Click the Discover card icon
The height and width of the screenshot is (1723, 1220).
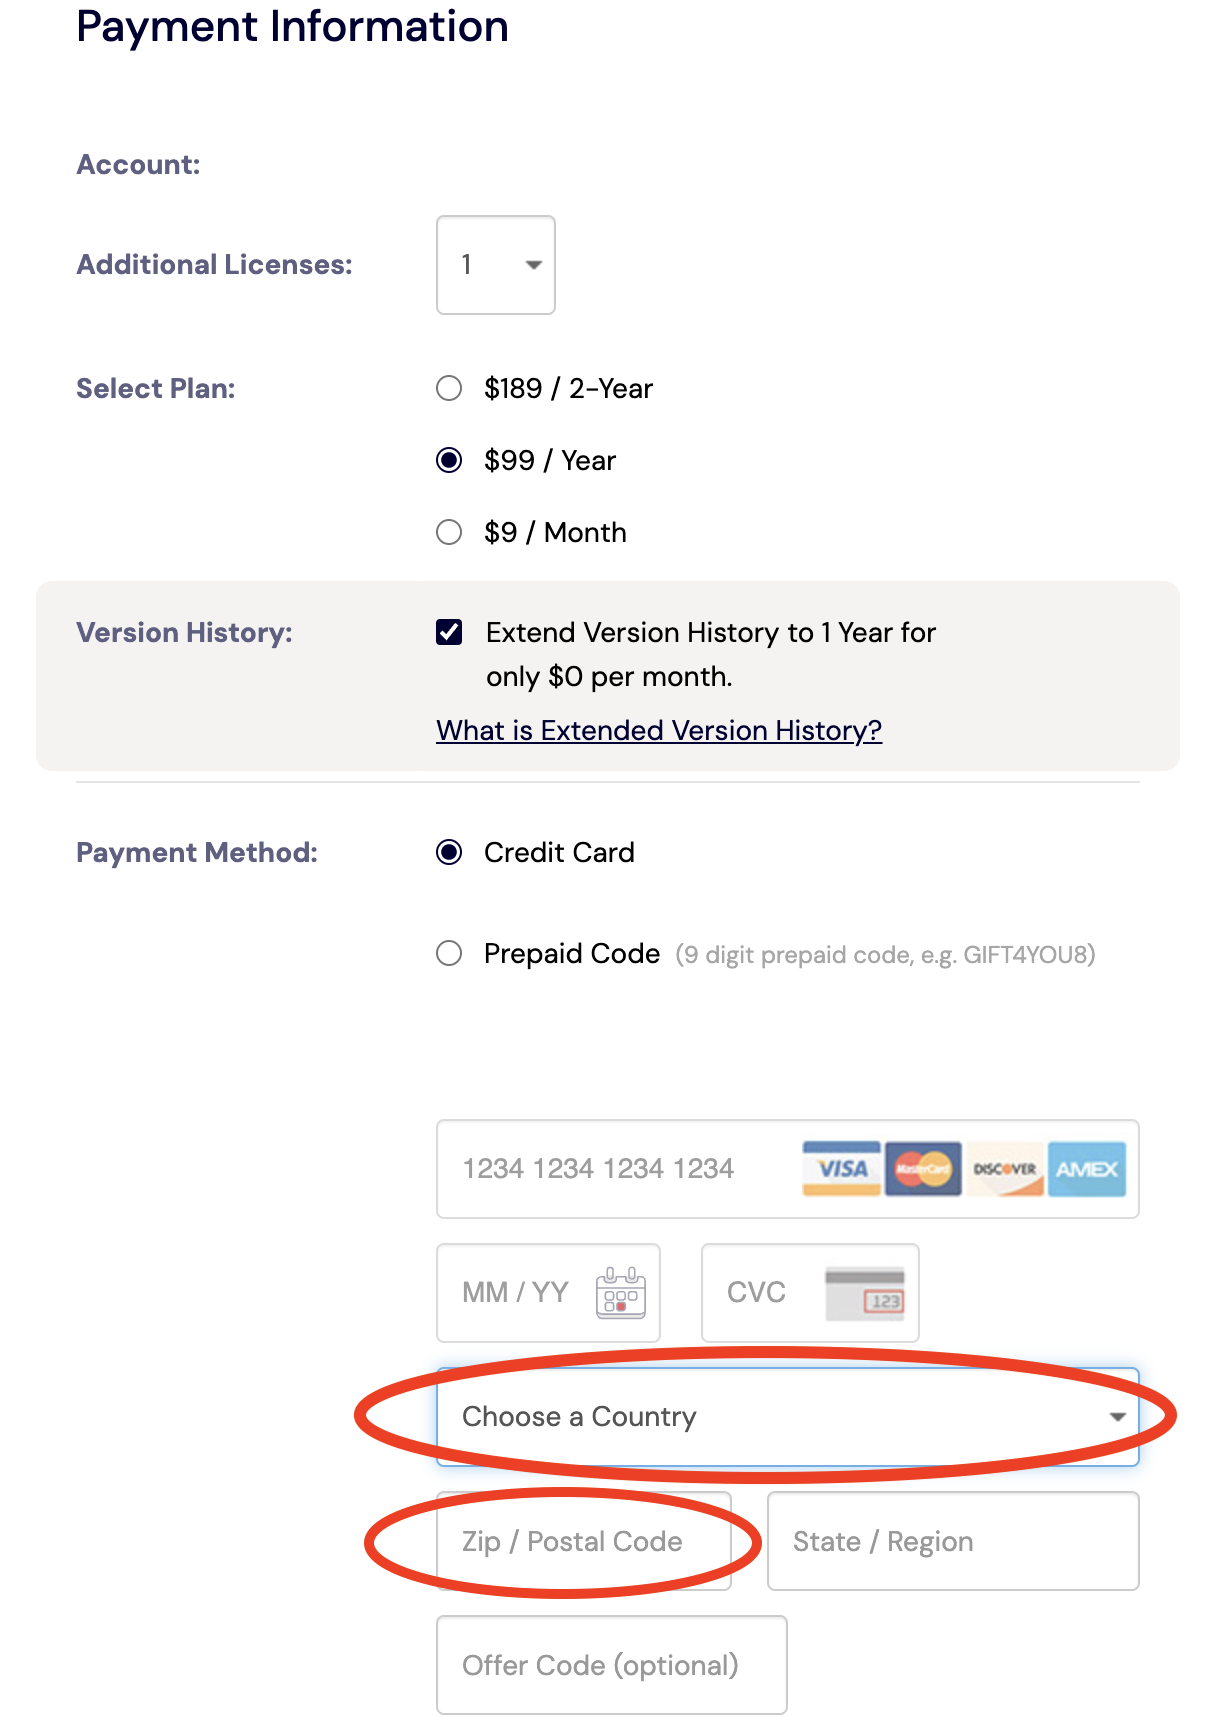pyautogui.click(x=1005, y=1168)
